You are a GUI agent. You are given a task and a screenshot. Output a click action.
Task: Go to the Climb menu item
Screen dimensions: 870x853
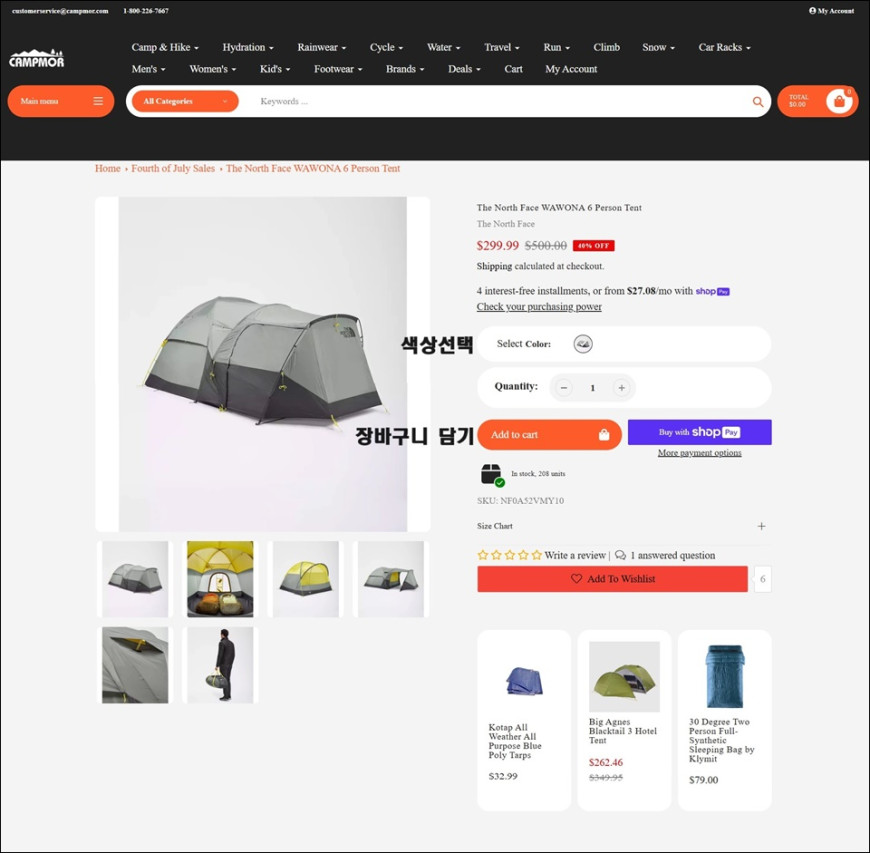pyautogui.click(x=606, y=47)
